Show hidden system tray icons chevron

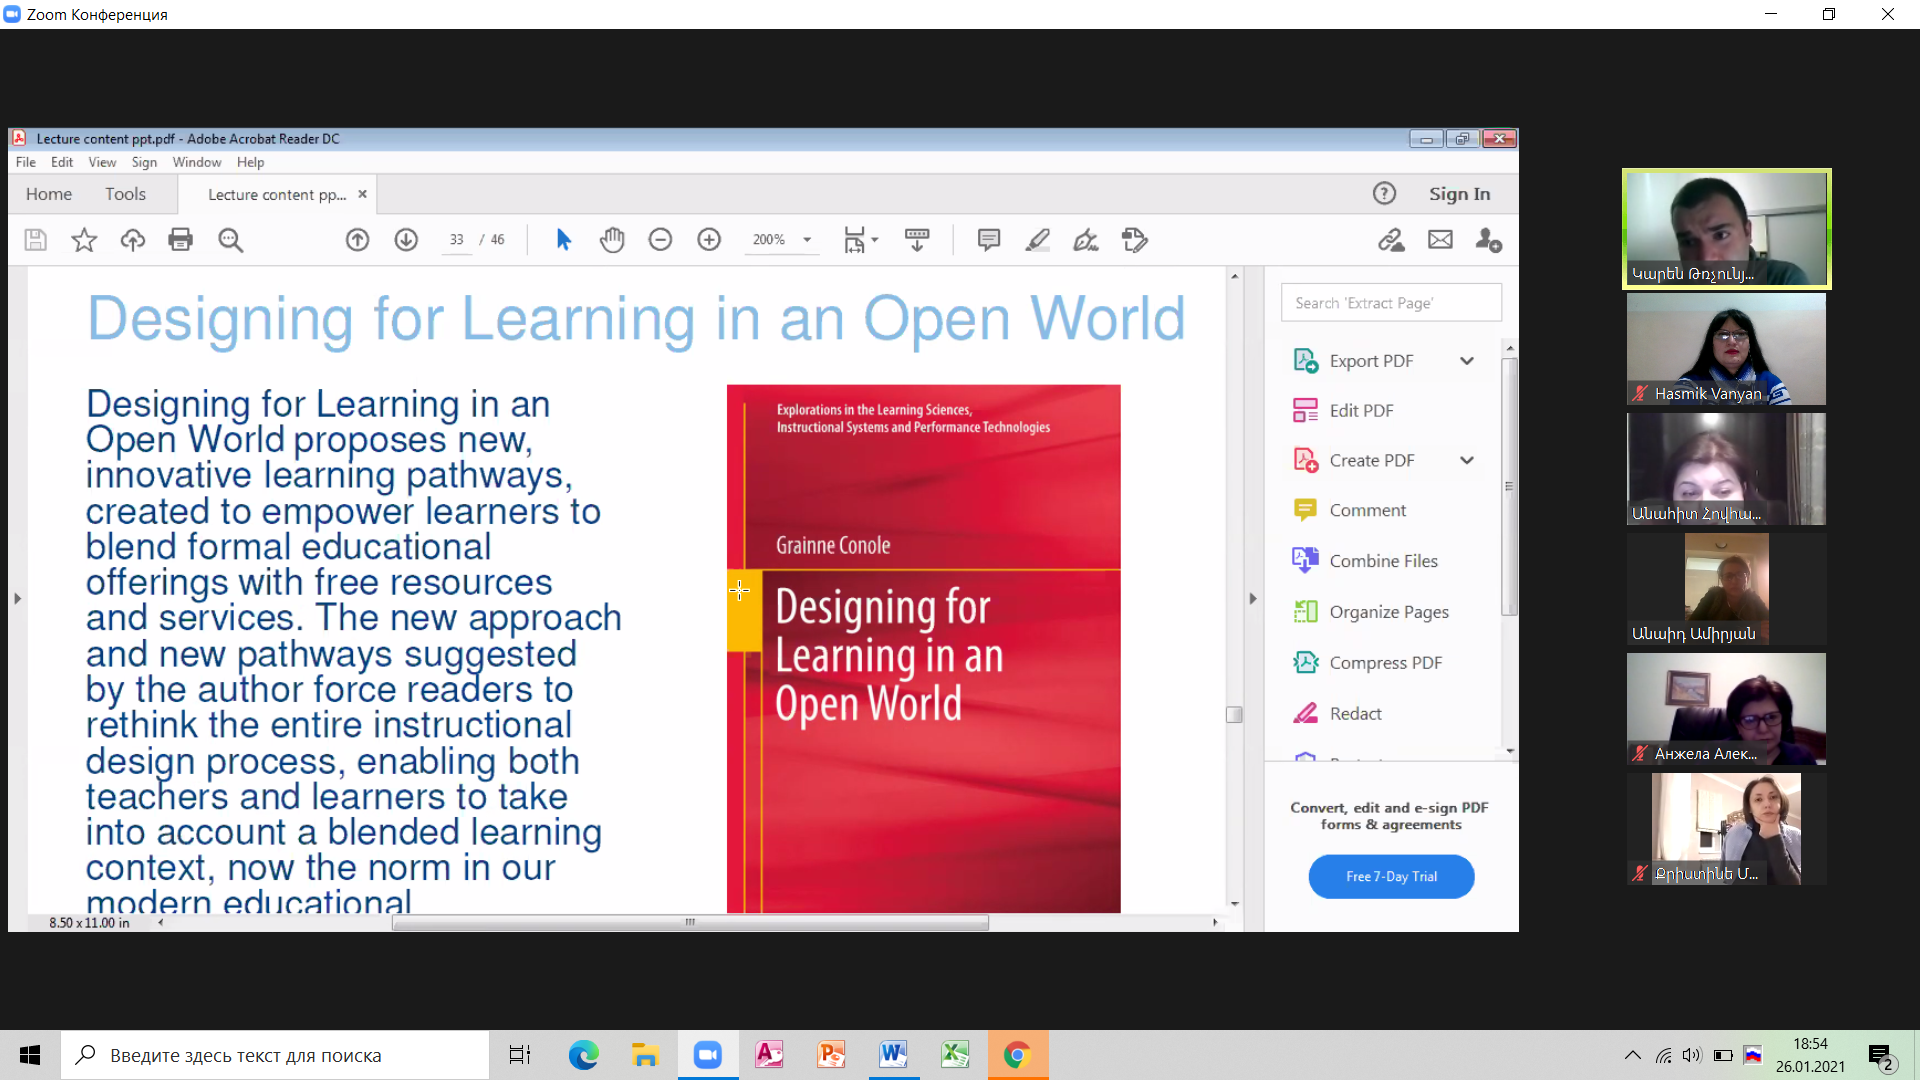coord(1633,1055)
